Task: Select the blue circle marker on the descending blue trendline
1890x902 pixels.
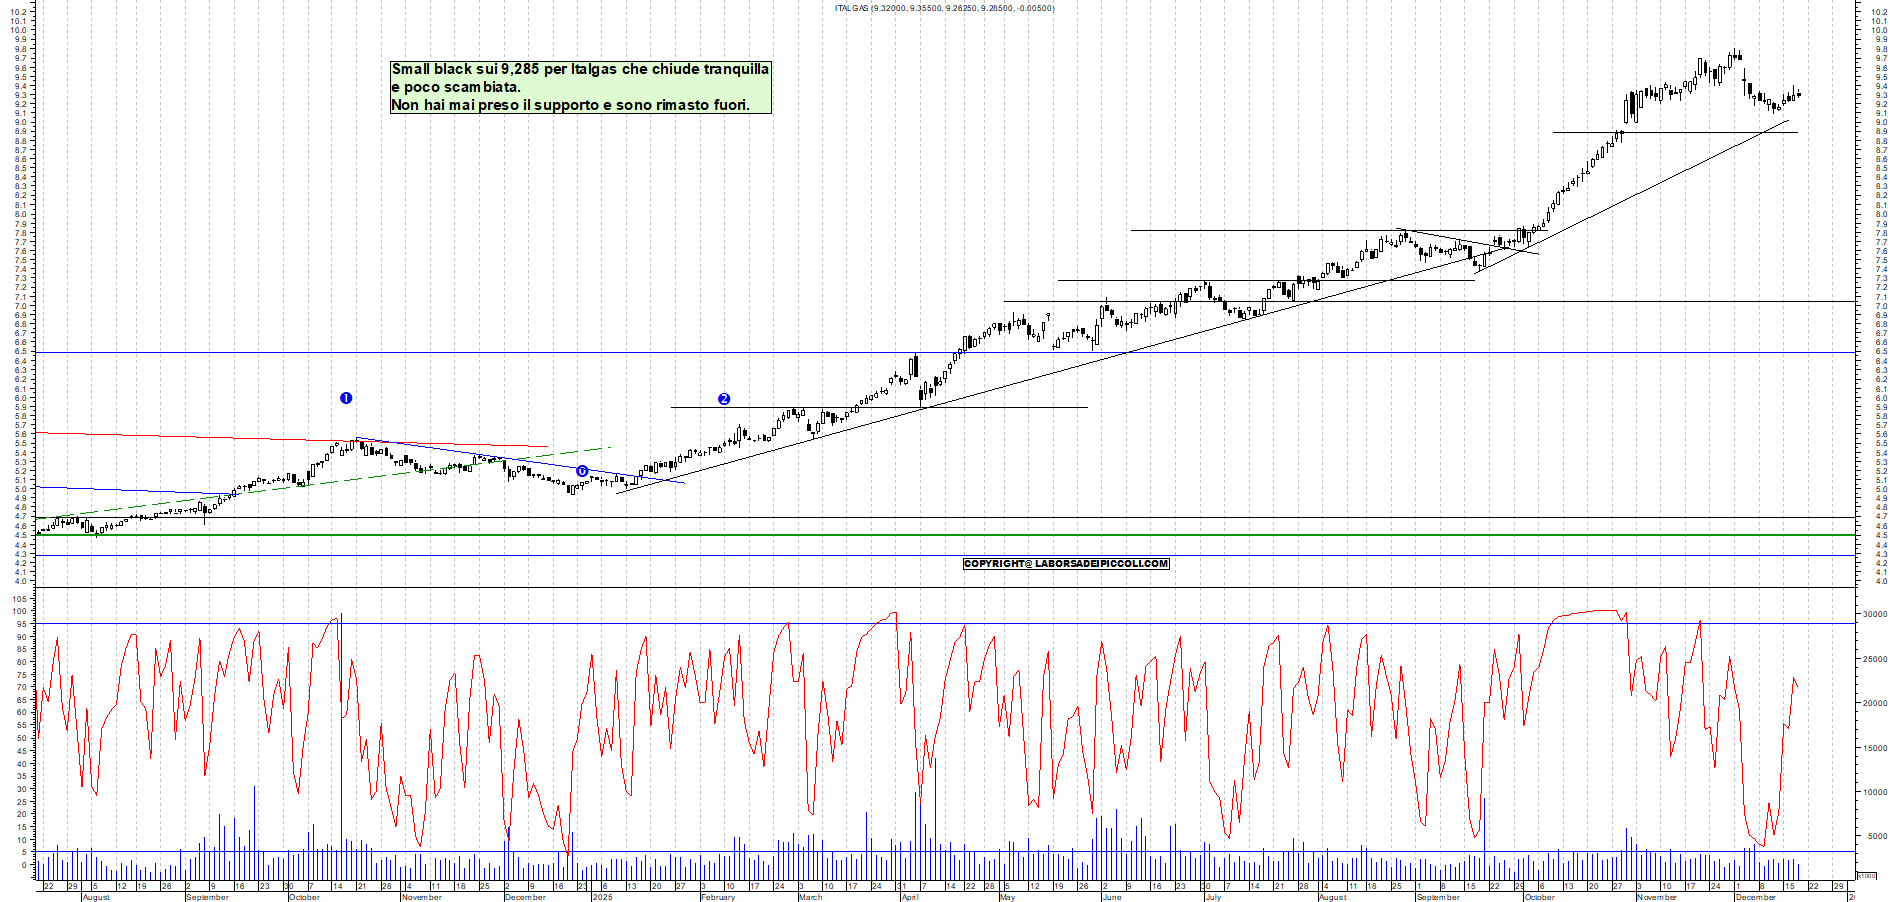Action: pyautogui.click(x=582, y=471)
